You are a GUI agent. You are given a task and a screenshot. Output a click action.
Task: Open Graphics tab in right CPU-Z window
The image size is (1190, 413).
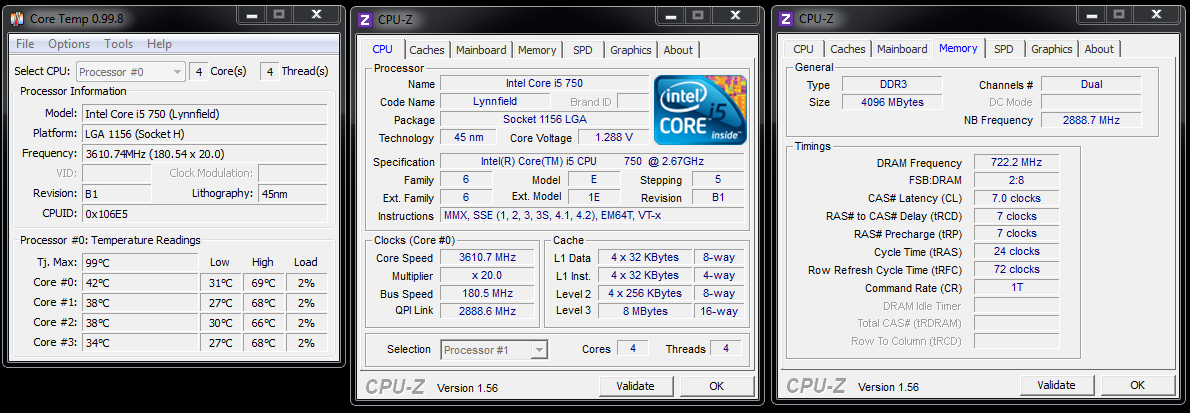pyautogui.click(x=1051, y=49)
